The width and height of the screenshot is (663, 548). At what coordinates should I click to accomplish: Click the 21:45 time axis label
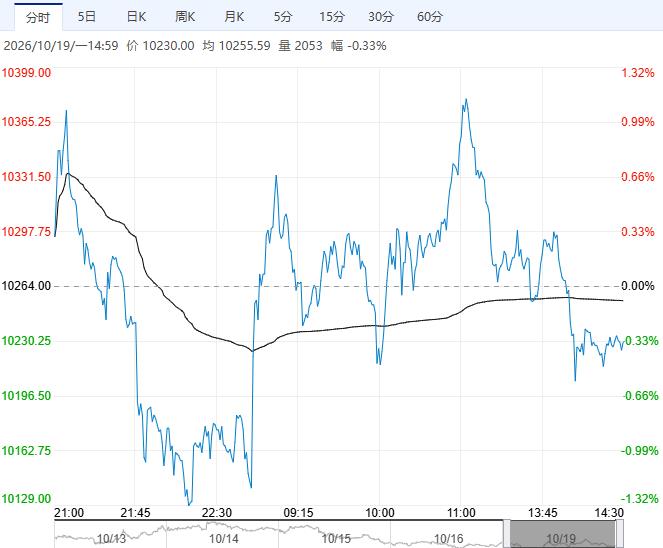tap(135, 513)
